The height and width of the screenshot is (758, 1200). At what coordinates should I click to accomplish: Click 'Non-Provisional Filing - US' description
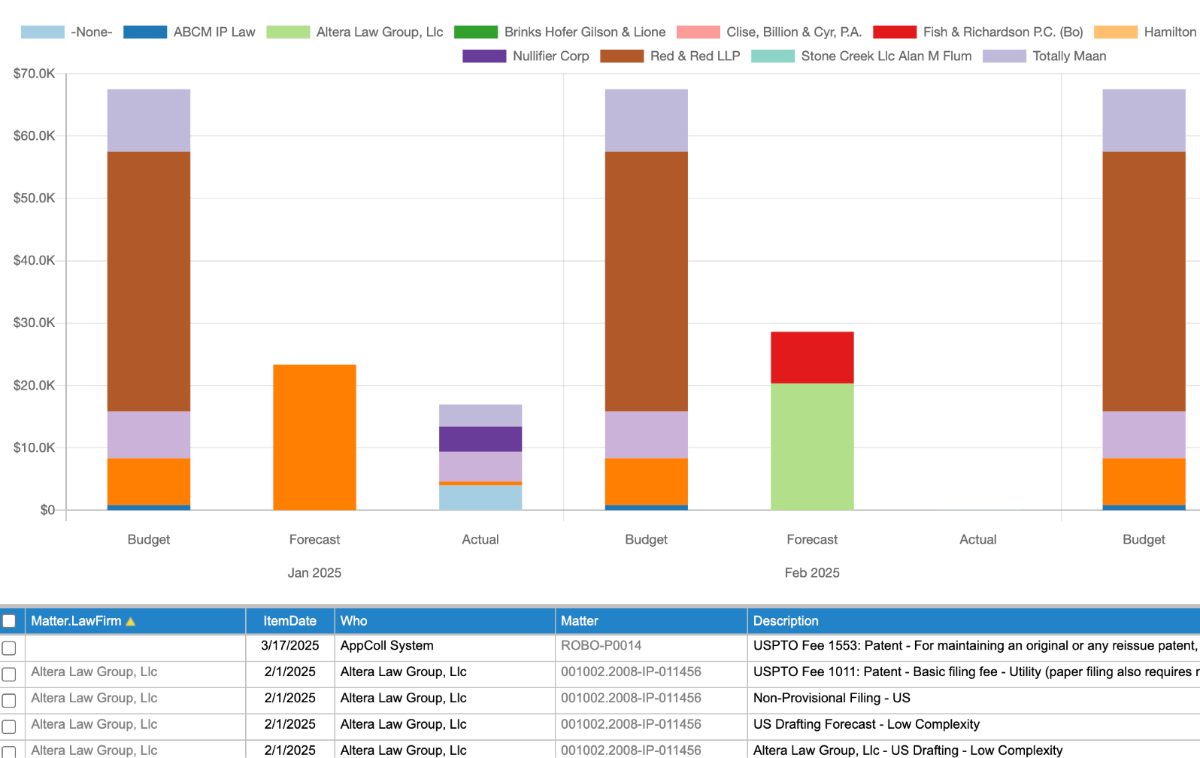click(x=832, y=698)
